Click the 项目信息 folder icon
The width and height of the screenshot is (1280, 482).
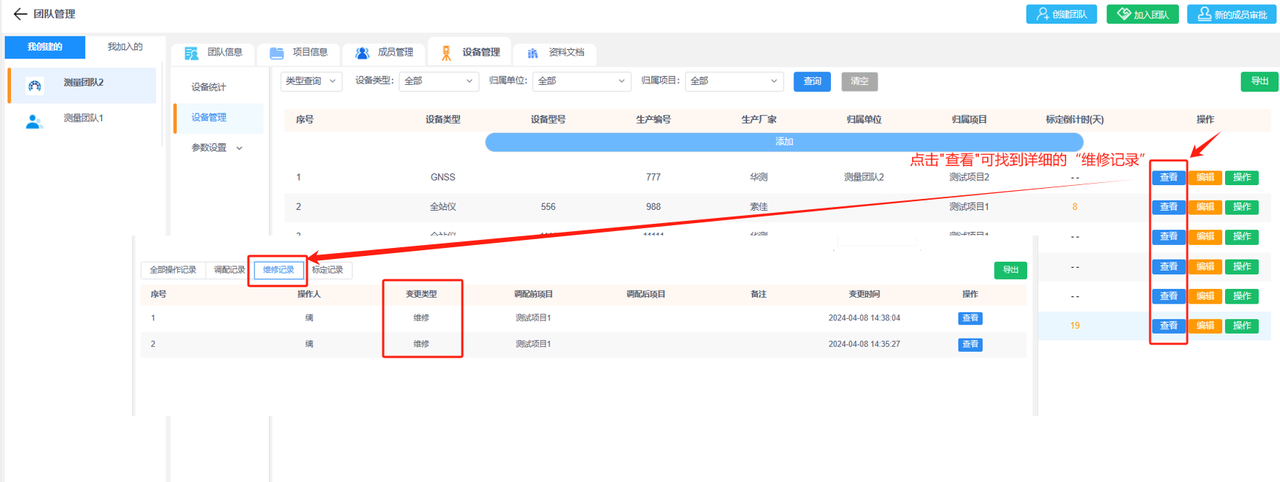(x=277, y=52)
